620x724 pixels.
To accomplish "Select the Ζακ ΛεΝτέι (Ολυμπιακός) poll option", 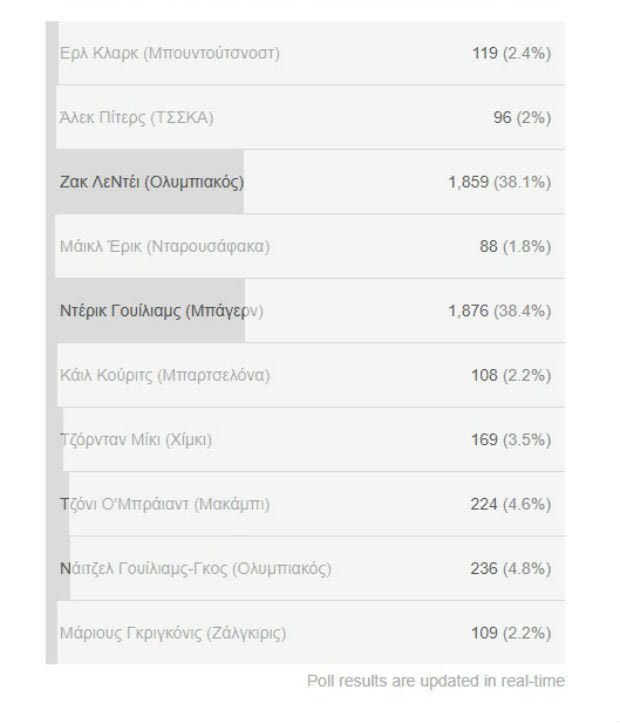I will pyautogui.click(x=305, y=182).
